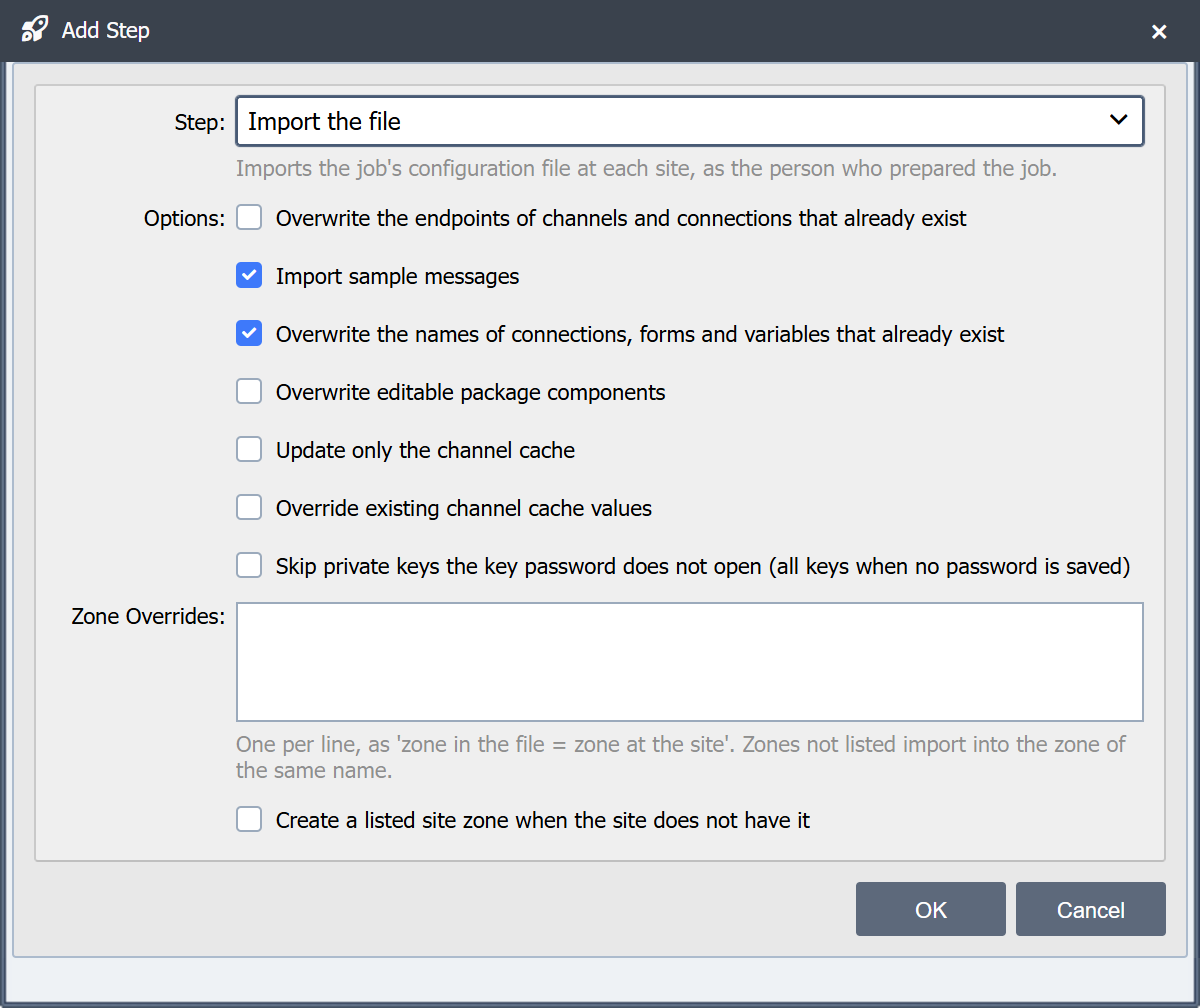Uncheck Import sample messages

tap(249, 276)
